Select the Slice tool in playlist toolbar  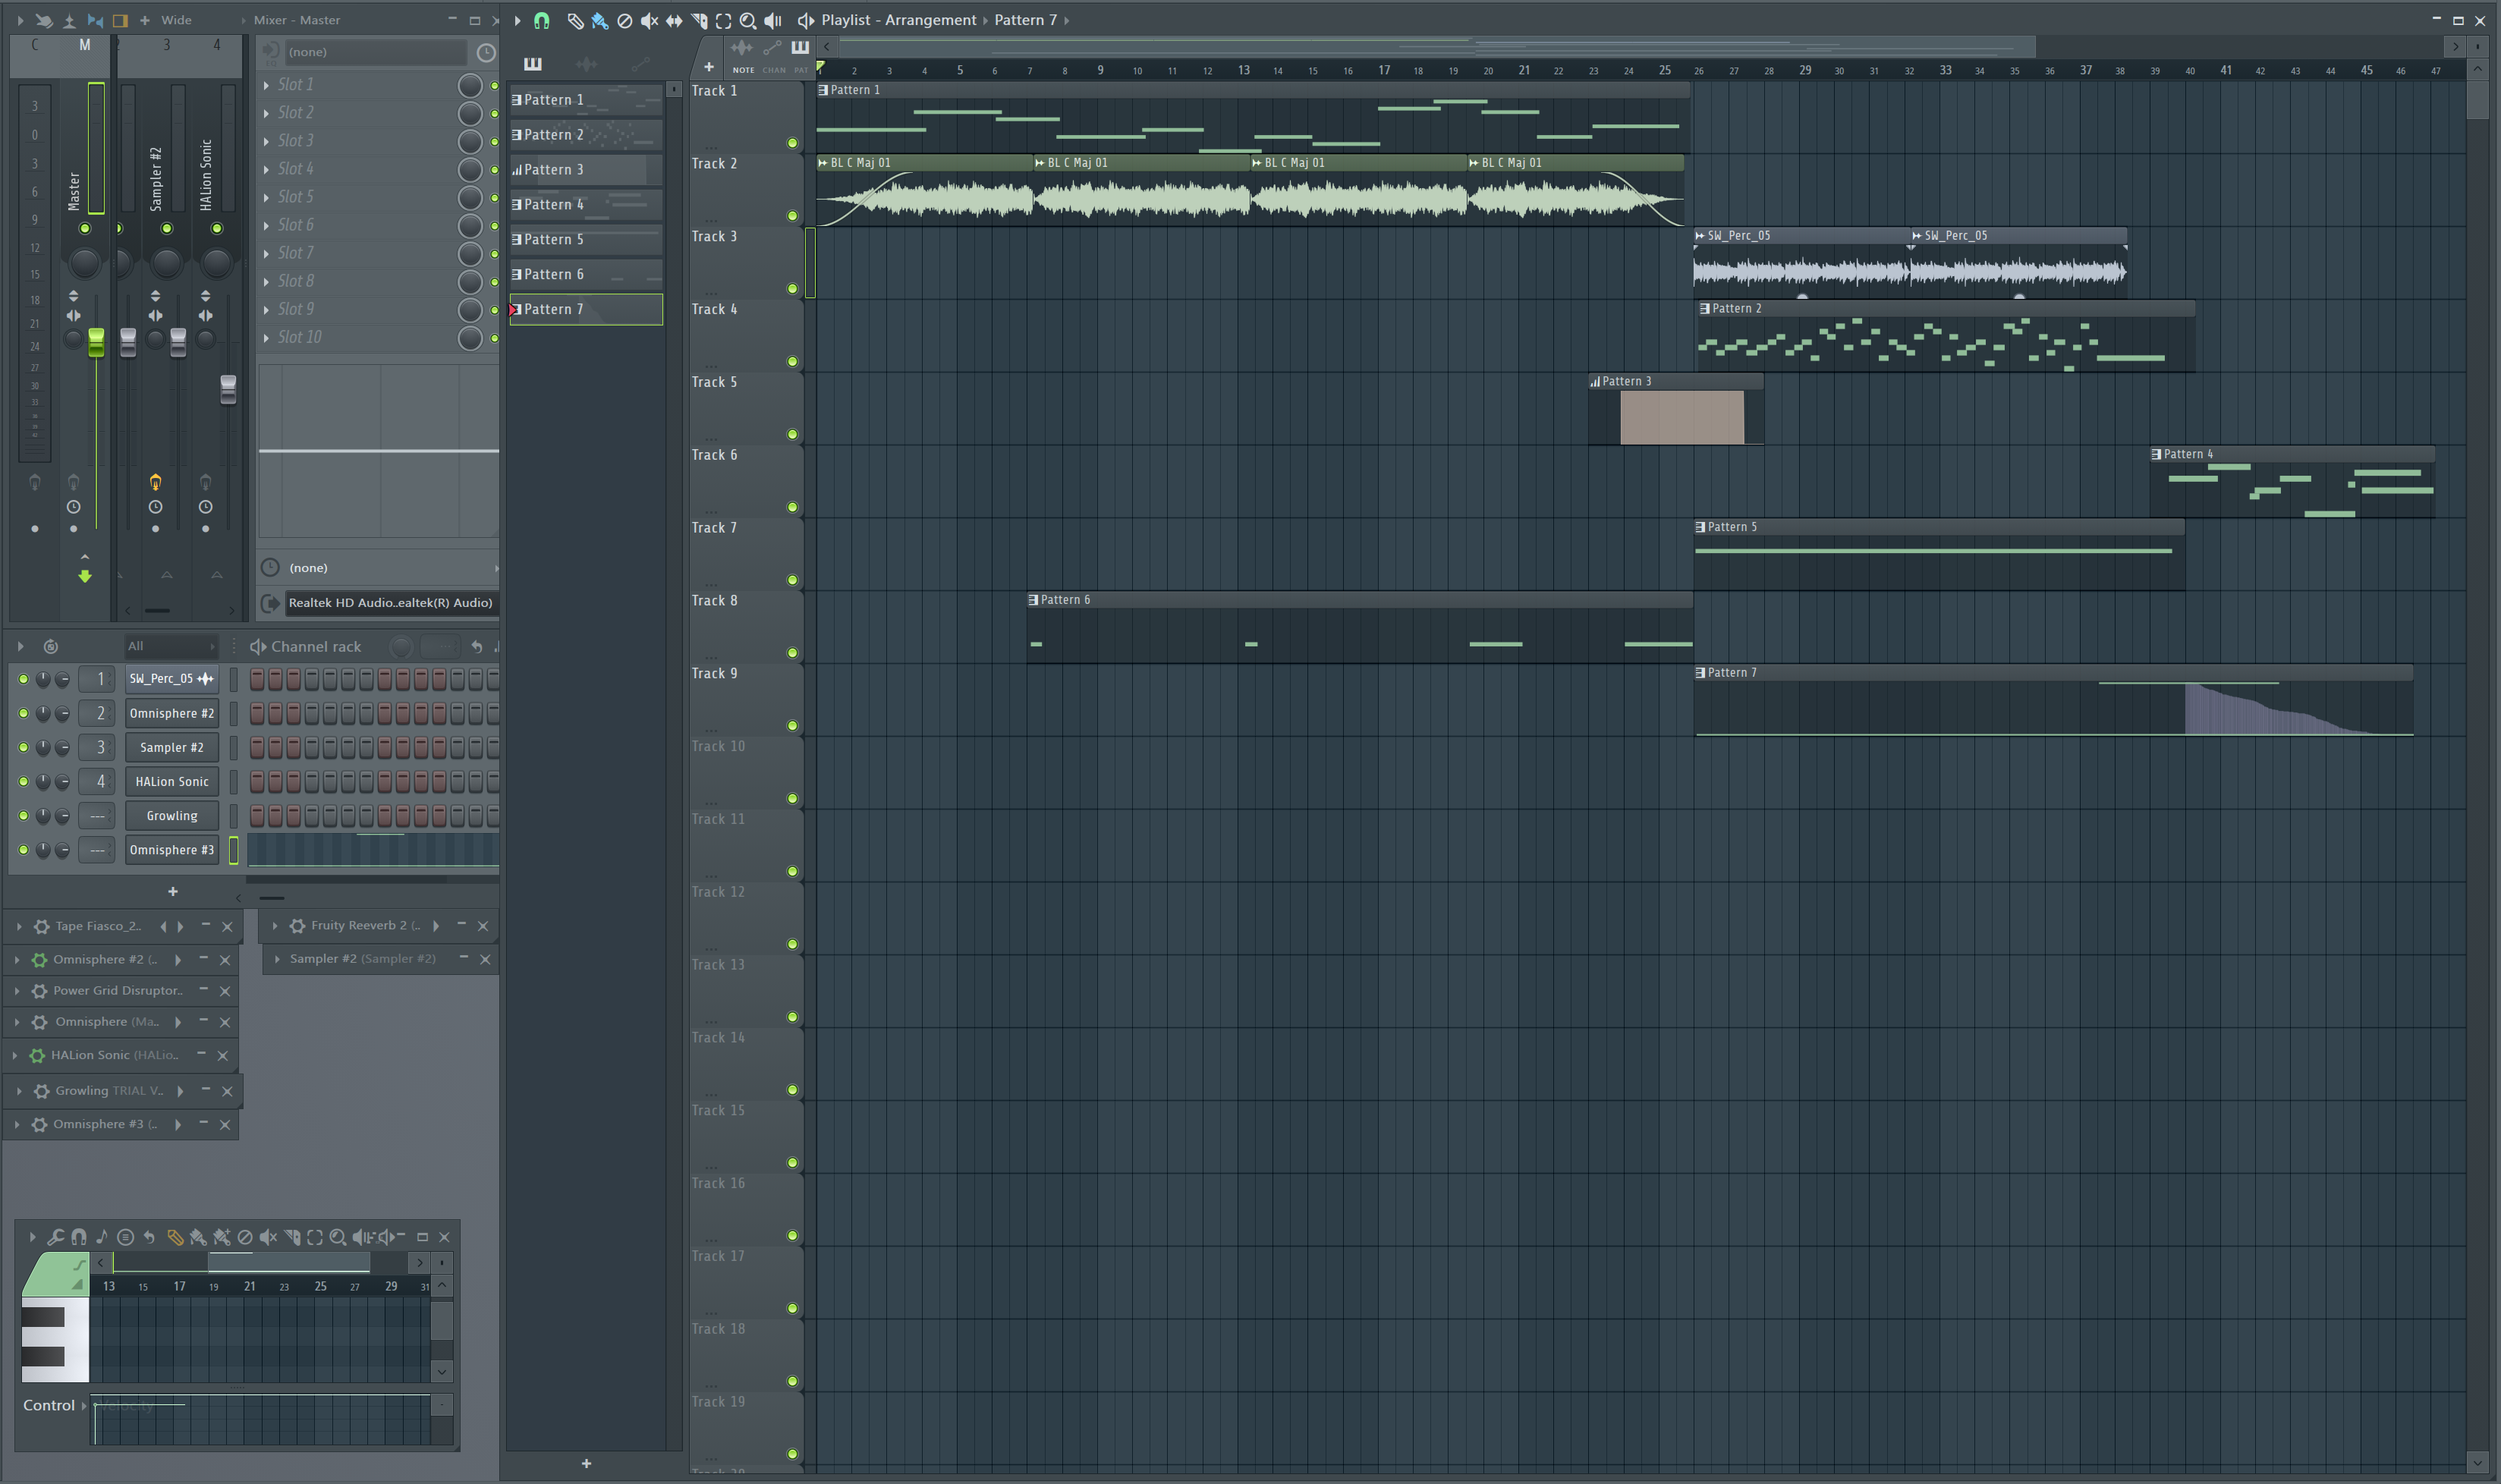tap(699, 20)
